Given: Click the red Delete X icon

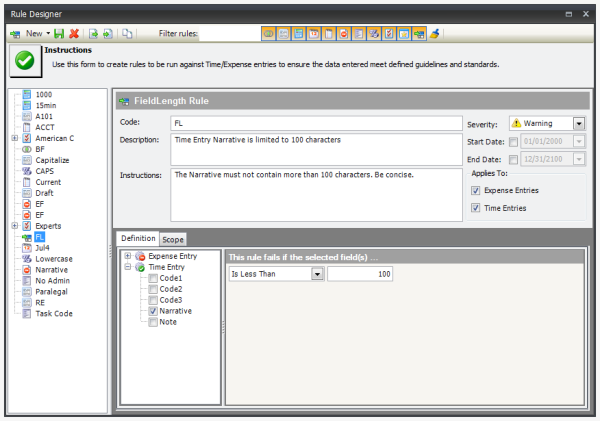Looking at the screenshot, I should 74,34.
